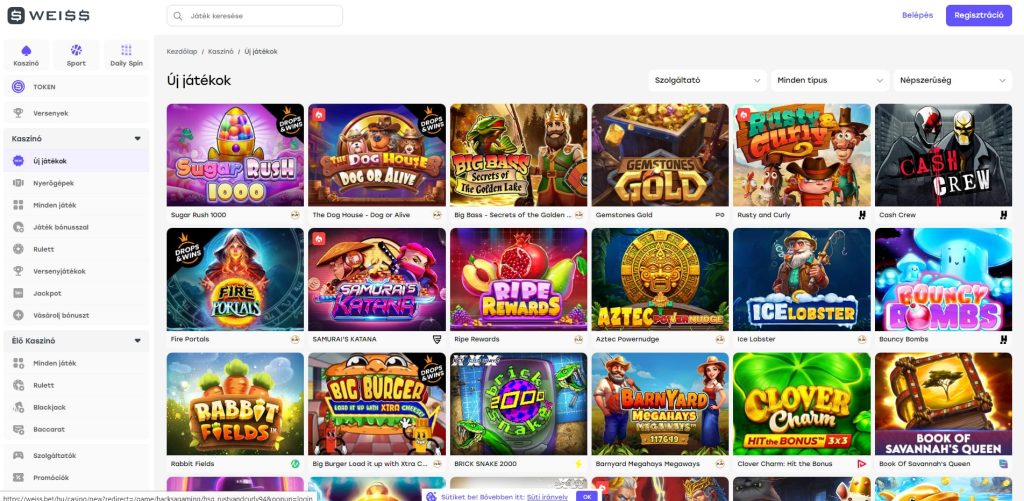Click the Belépés login link
1024x501 pixels.
click(917, 16)
